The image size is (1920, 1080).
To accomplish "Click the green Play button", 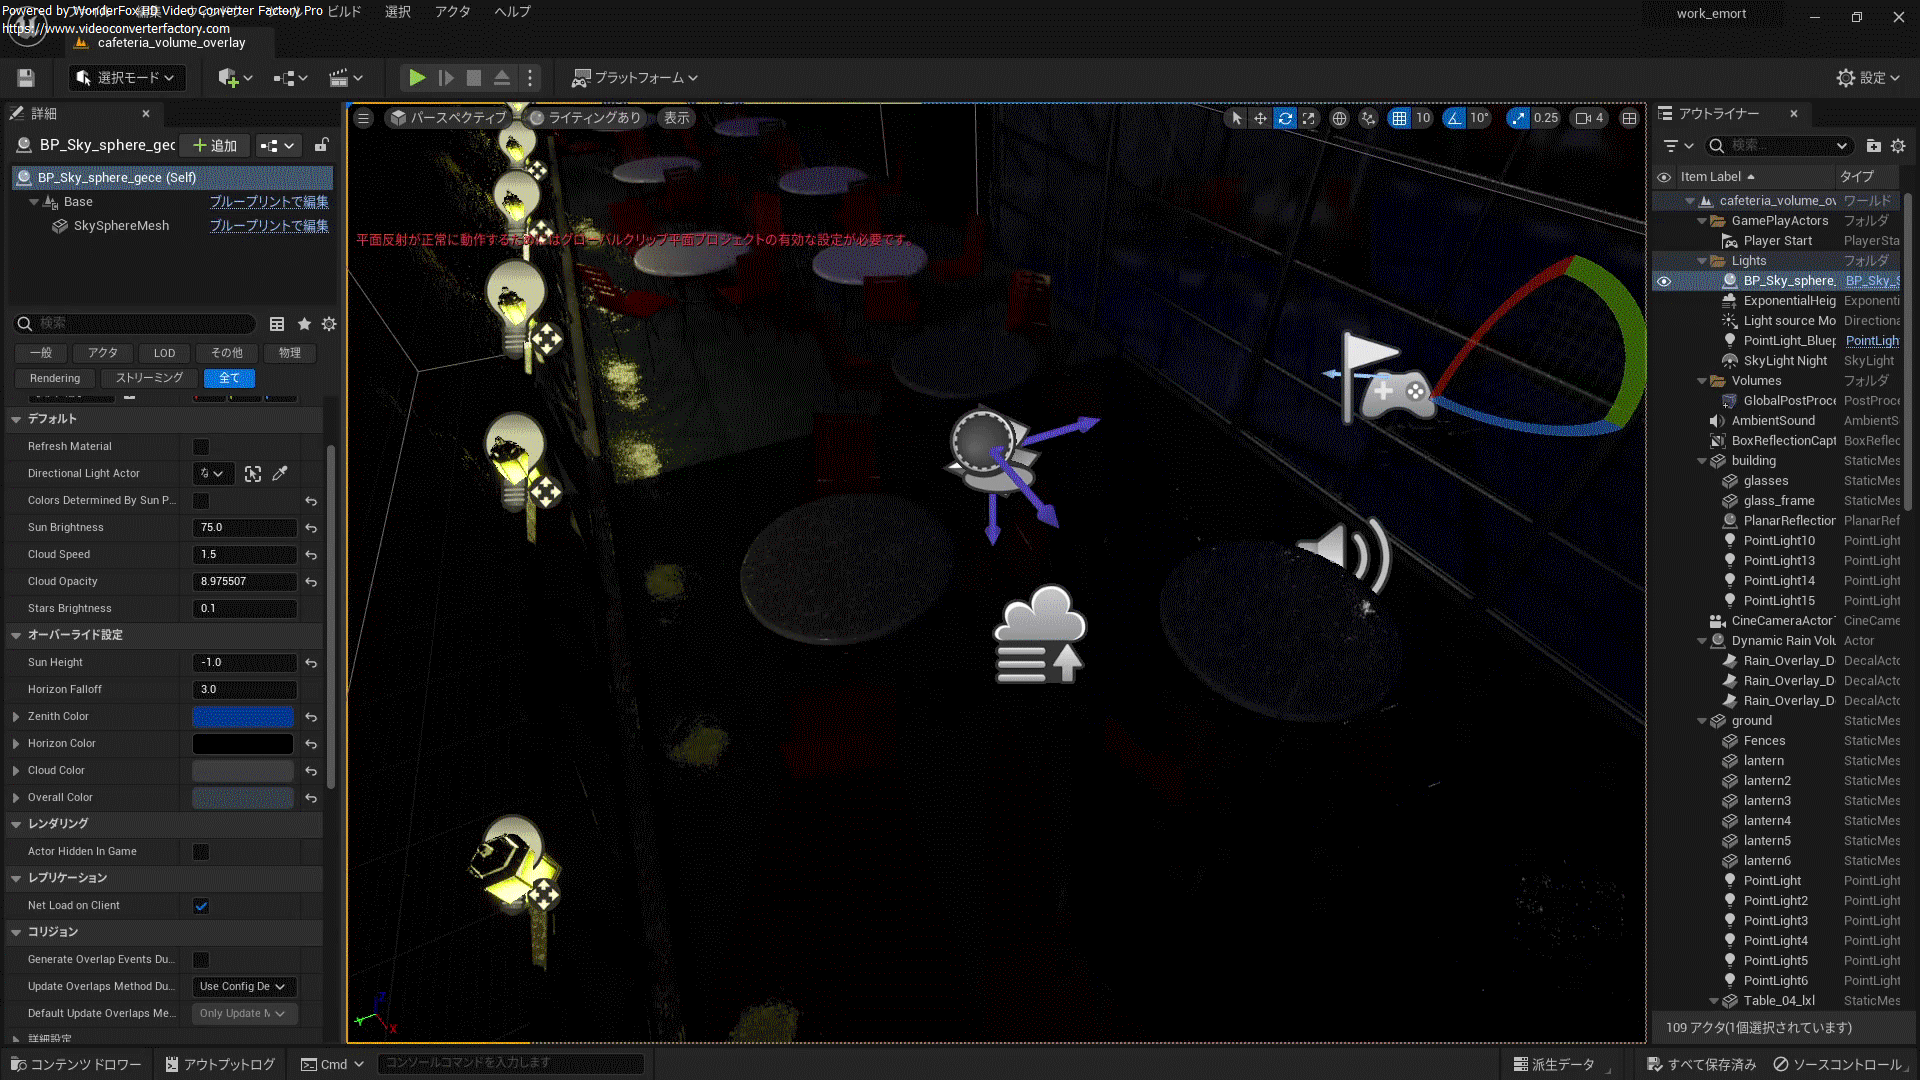I will [x=417, y=77].
